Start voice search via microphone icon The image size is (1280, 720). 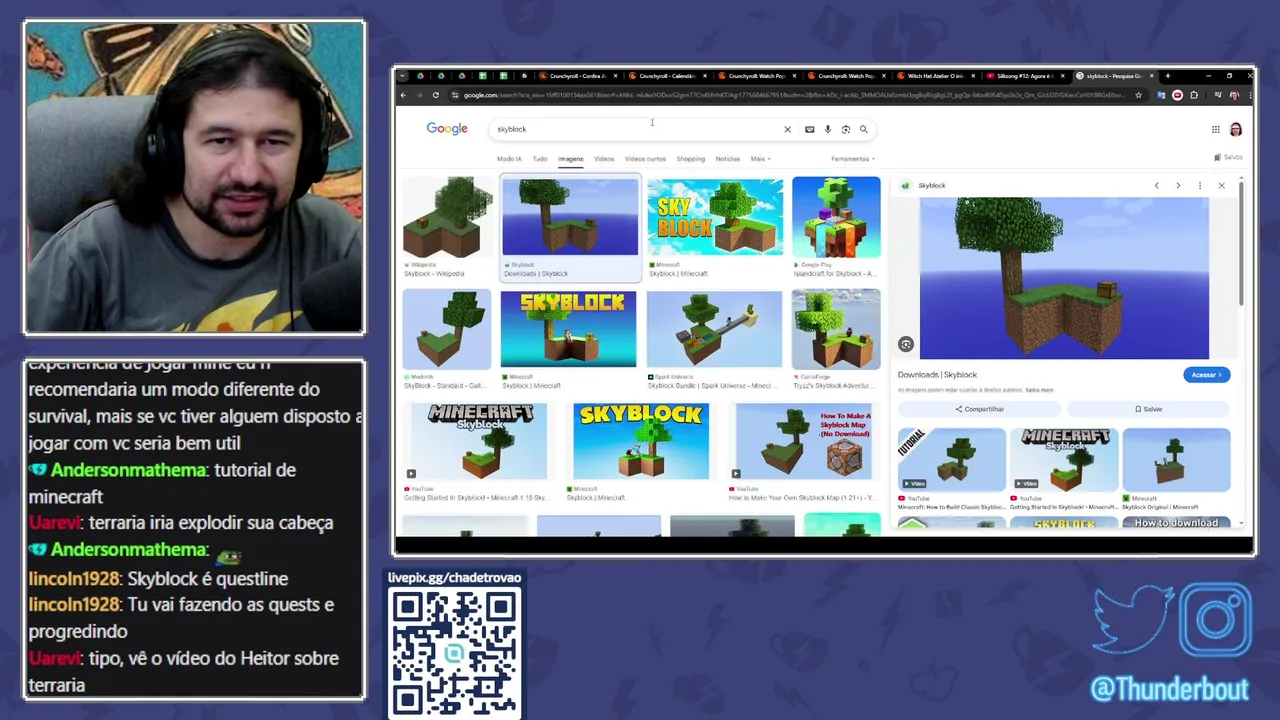pos(827,129)
